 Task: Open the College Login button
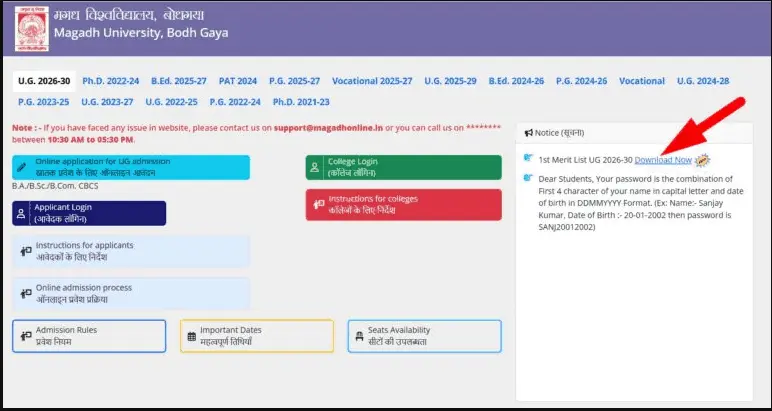(x=404, y=167)
